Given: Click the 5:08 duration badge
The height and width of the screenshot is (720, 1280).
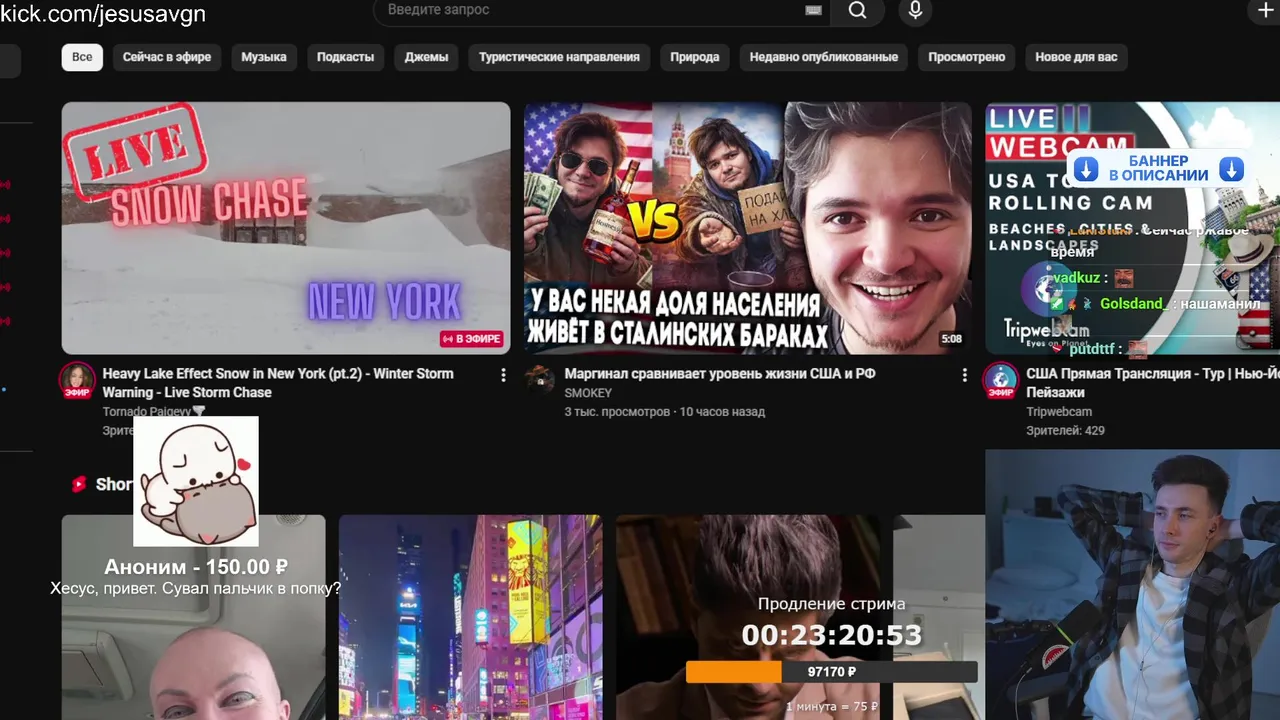Looking at the screenshot, I should [x=951, y=339].
